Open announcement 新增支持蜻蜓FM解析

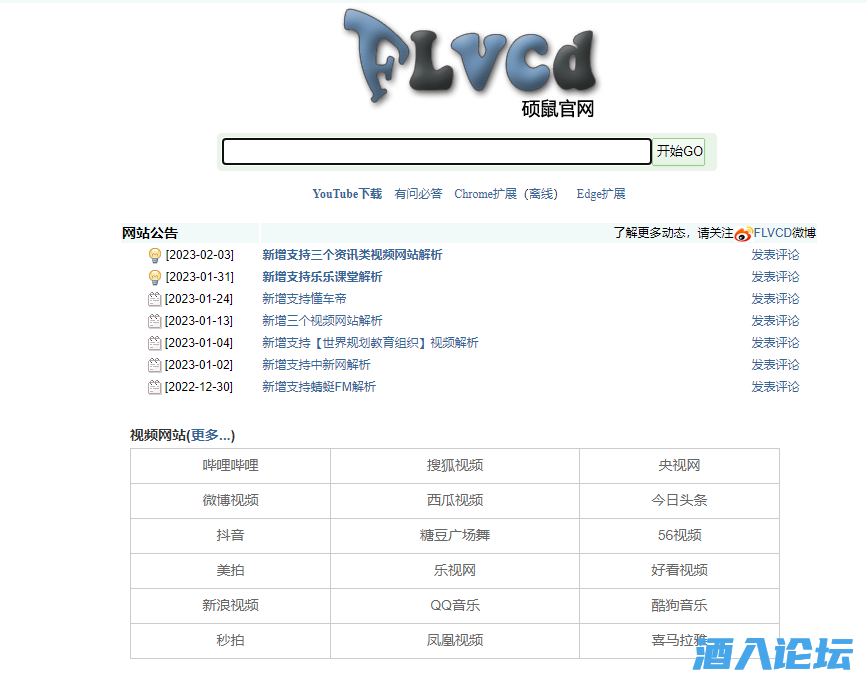pyautogui.click(x=319, y=388)
